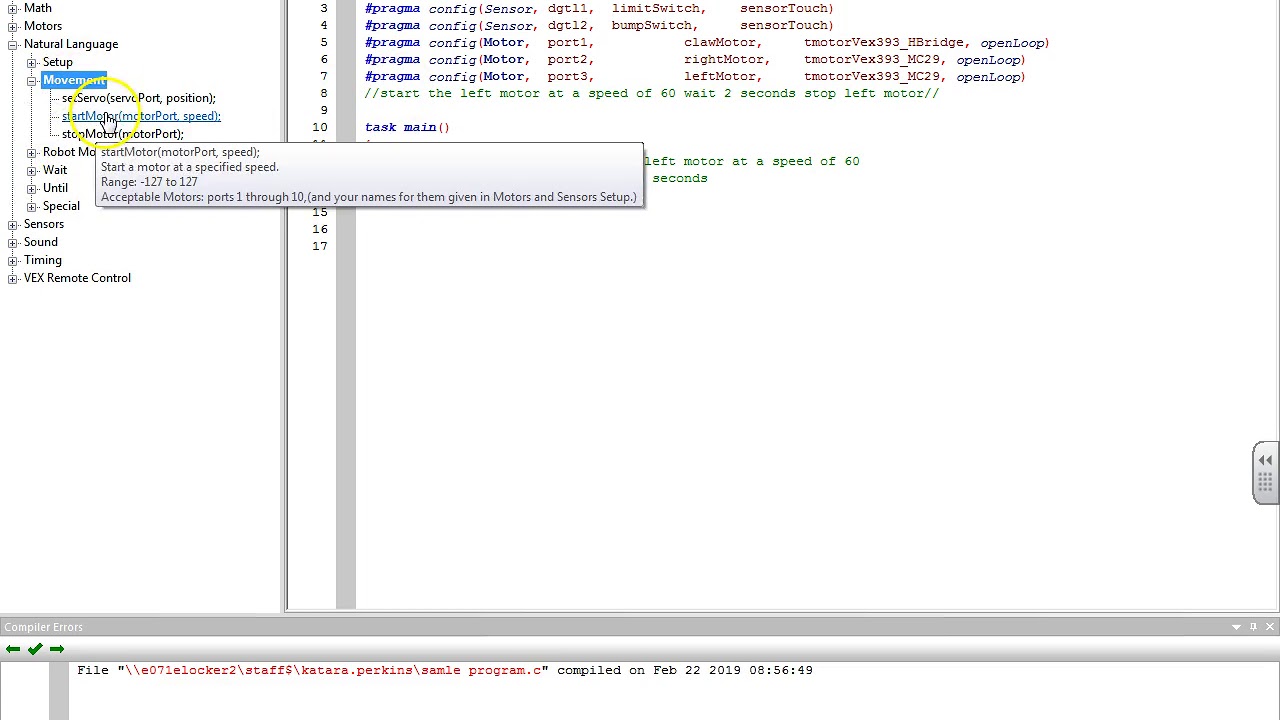Go to next compiler error arrow
This screenshot has width=1280, height=720.
click(57, 649)
